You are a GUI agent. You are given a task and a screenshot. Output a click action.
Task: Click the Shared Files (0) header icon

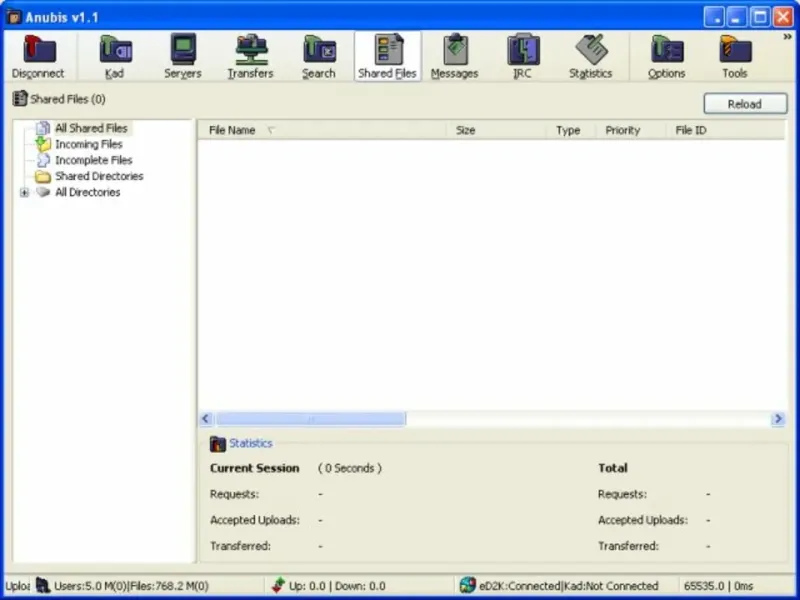click(19, 98)
